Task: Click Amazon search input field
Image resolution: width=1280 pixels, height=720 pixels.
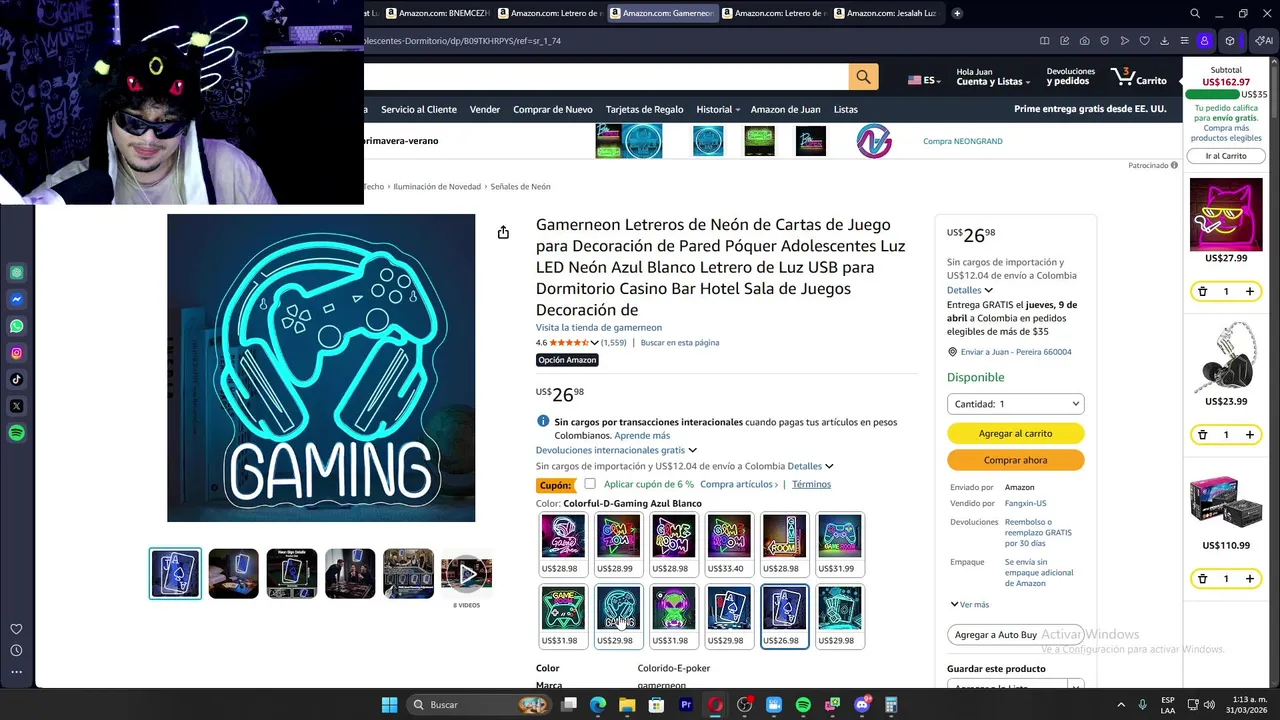Action: point(606,77)
